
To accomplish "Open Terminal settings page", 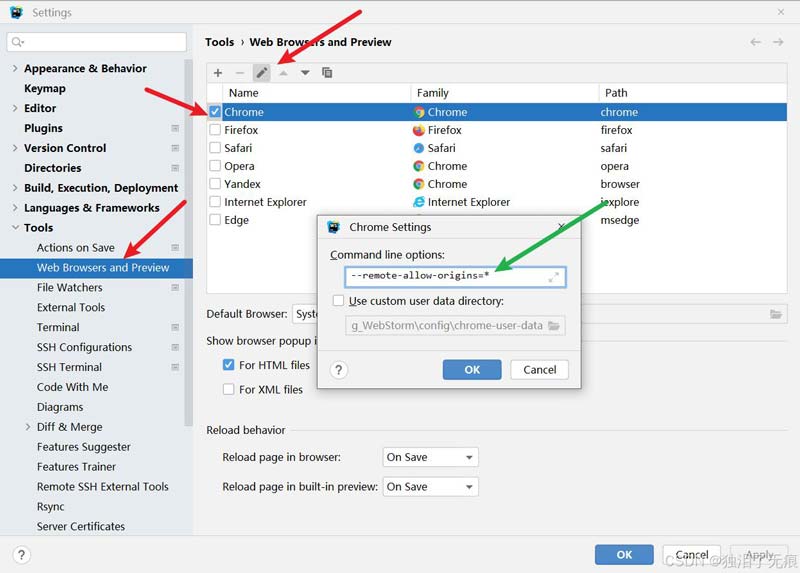I will (58, 328).
